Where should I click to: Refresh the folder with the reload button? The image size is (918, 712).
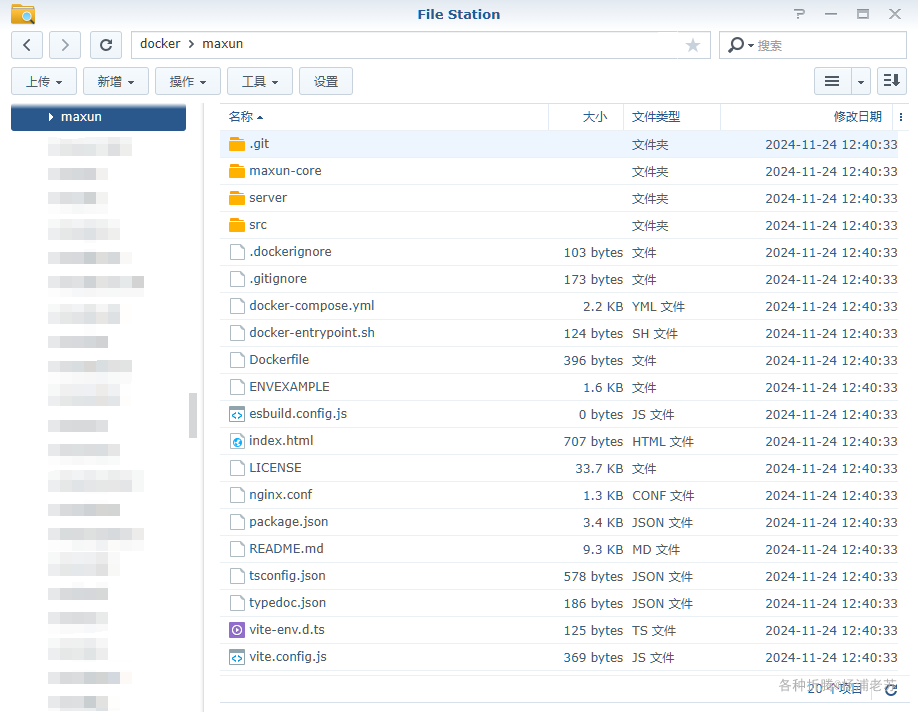[106, 45]
